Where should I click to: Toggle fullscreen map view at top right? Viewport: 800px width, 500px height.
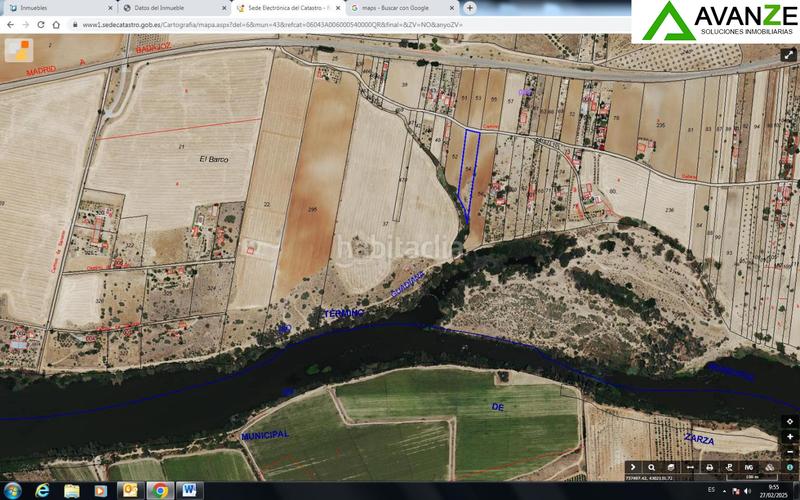pos(789,56)
